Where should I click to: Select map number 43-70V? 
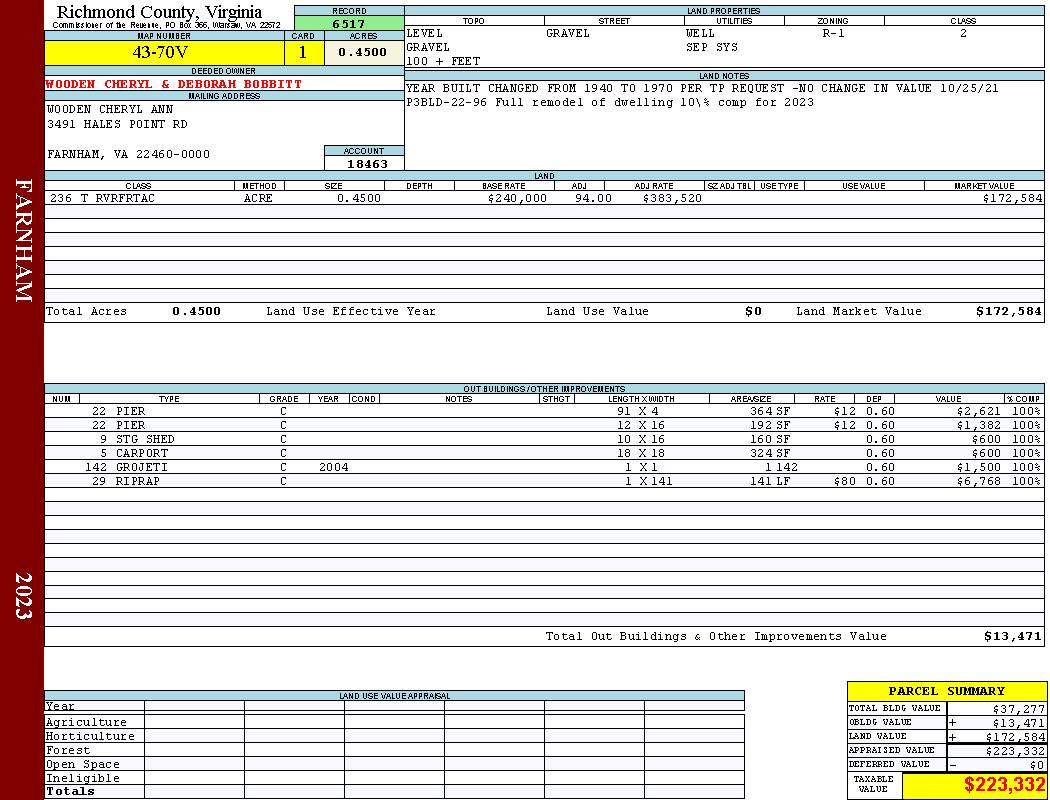[161, 52]
